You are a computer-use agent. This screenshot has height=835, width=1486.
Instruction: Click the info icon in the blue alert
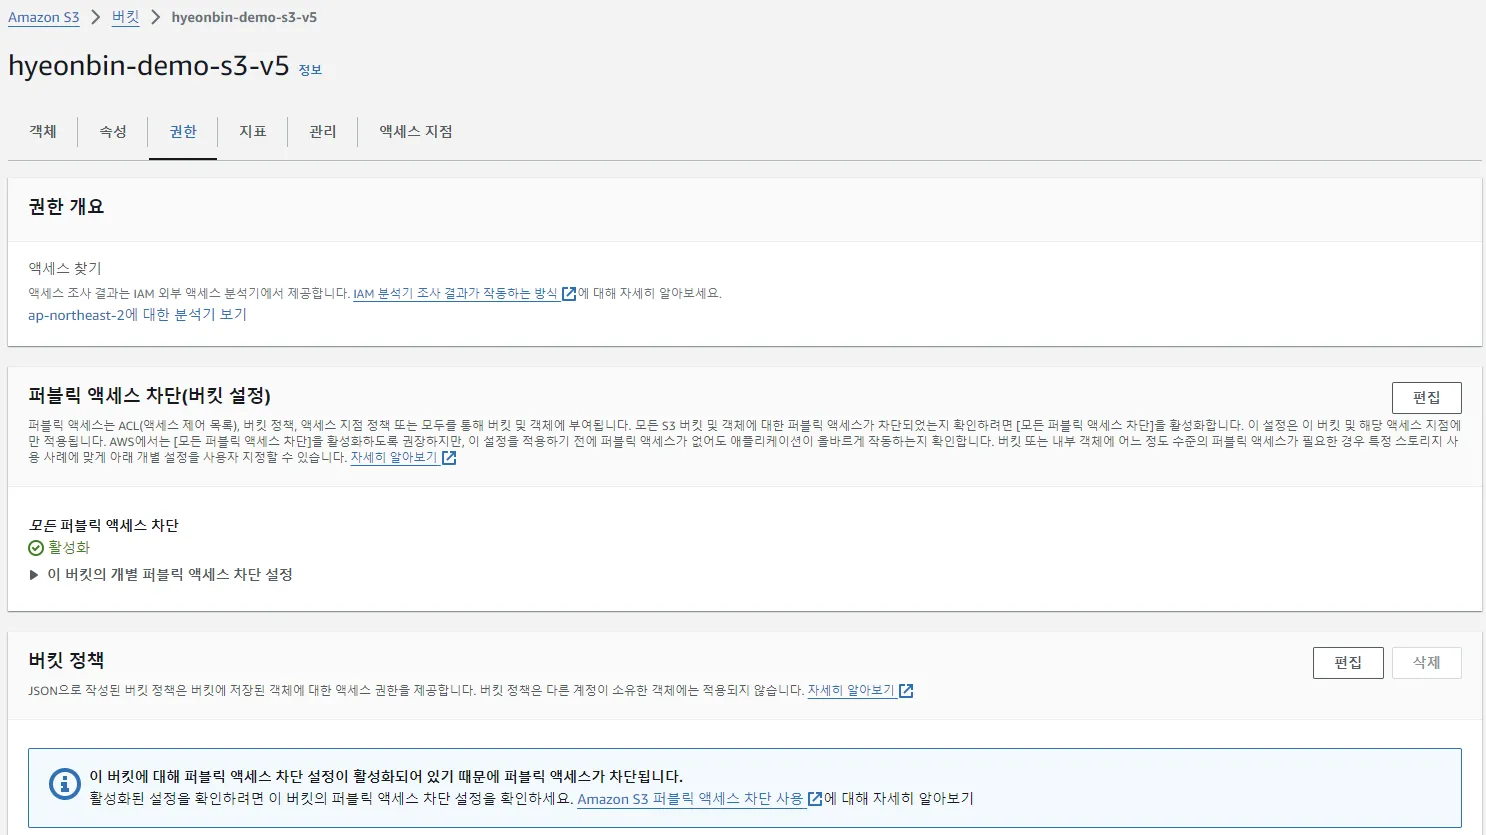pyautogui.click(x=65, y=784)
